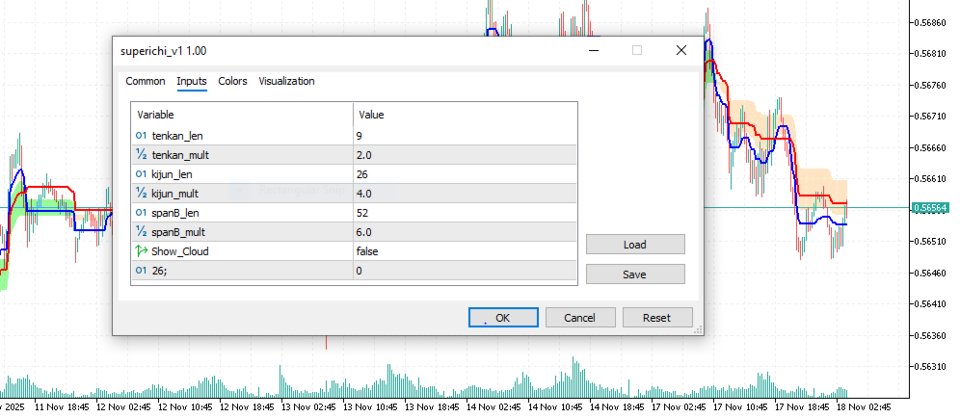The image size is (960, 418).
Task: Click the dialog's minimize button
Action: pos(593,51)
